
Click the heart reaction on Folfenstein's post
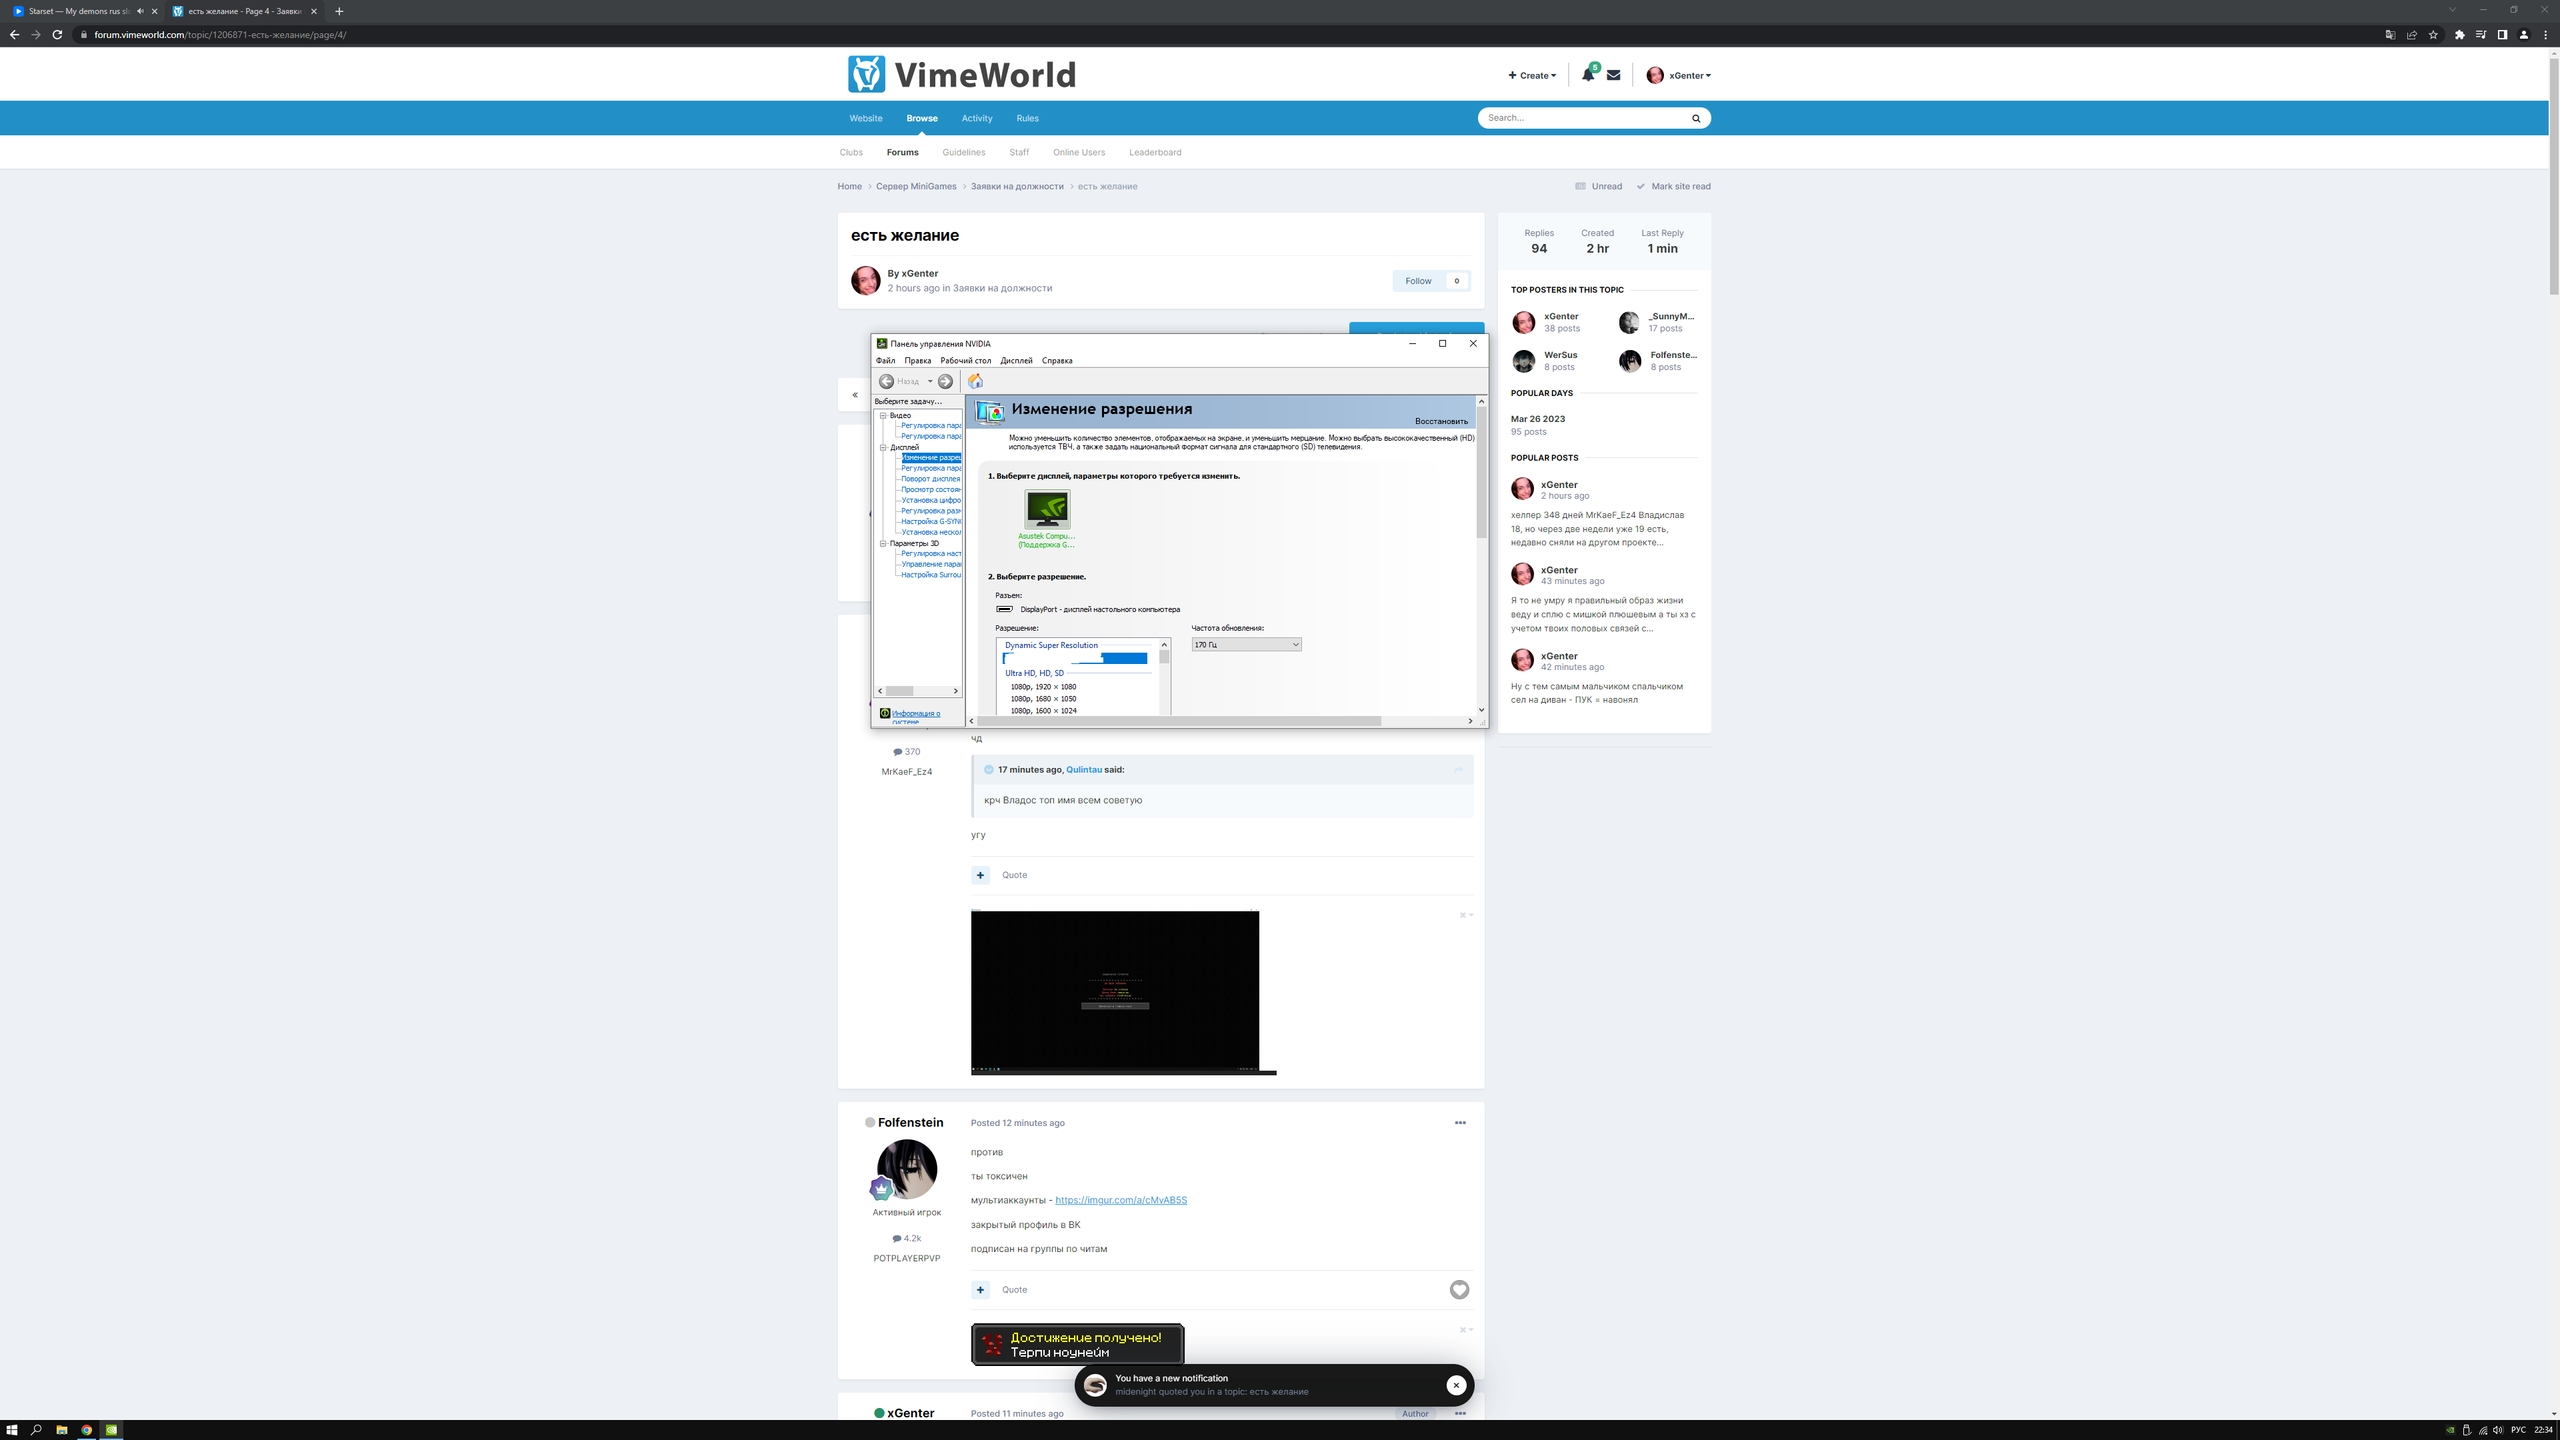[1459, 1290]
